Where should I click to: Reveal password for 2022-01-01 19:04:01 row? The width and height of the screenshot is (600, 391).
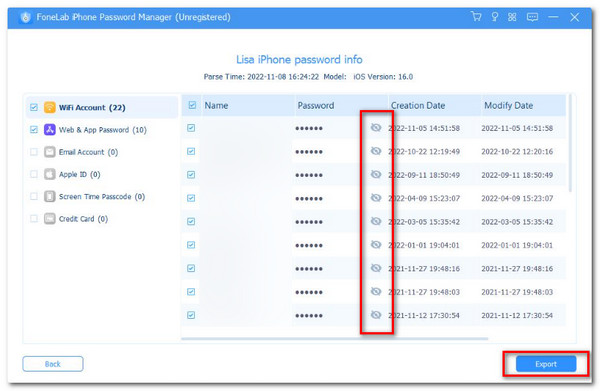[x=376, y=244]
